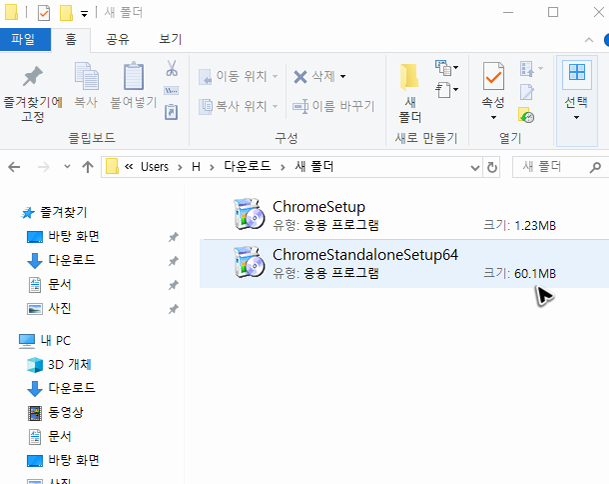Image resolution: width=609 pixels, height=484 pixels.
Task: Click the 속성 properties checkmark icon
Action: [493, 77]
